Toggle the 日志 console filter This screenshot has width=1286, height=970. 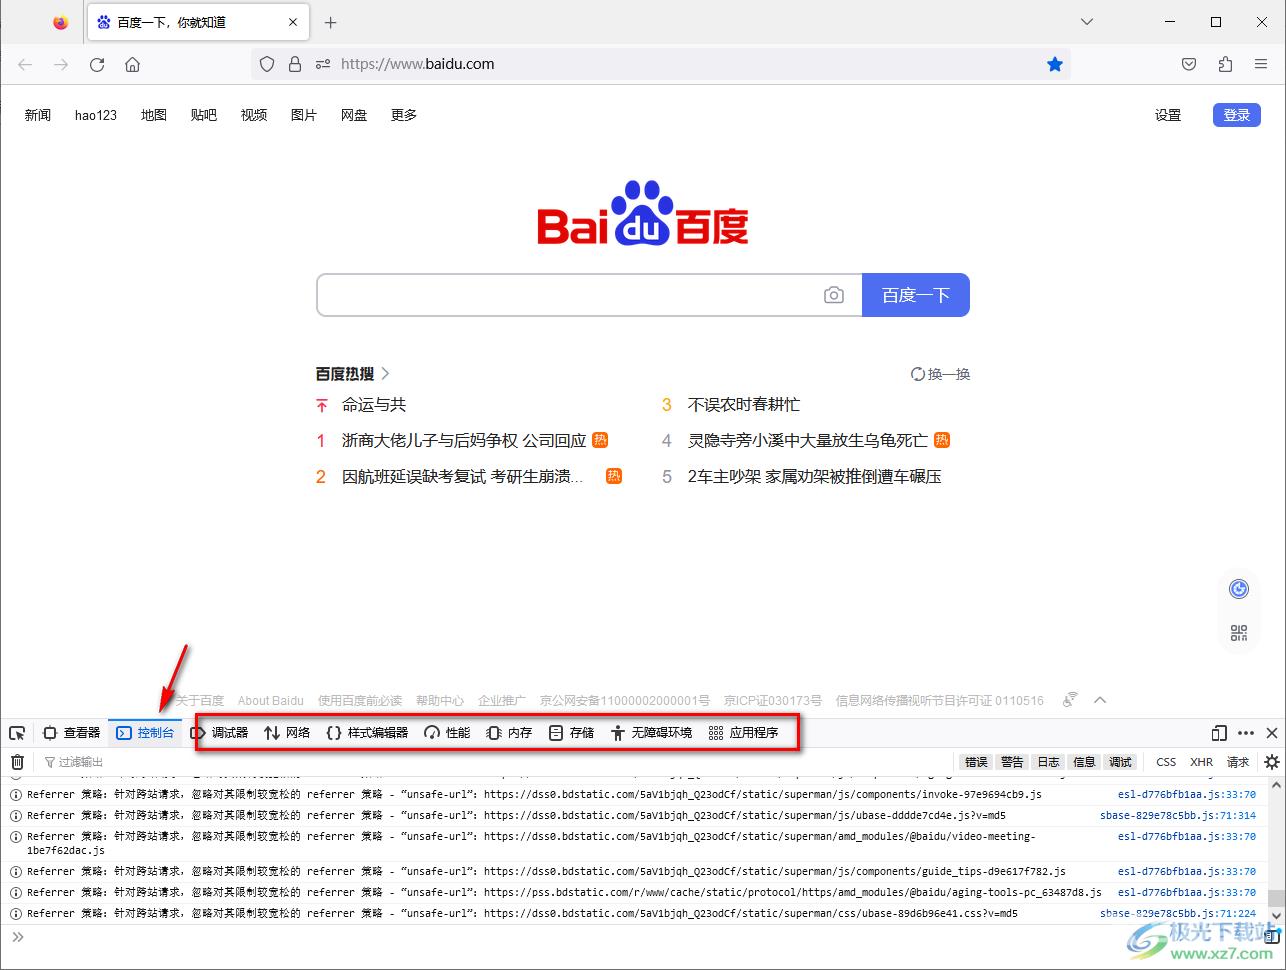(1048, 762)
